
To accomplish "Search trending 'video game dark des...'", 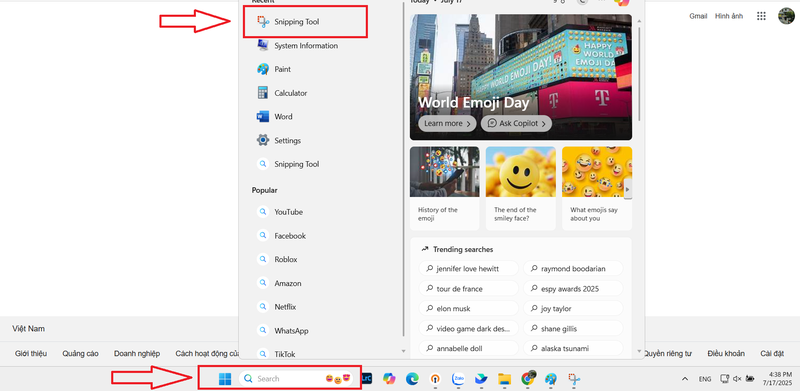I will [x=468, y=328].
